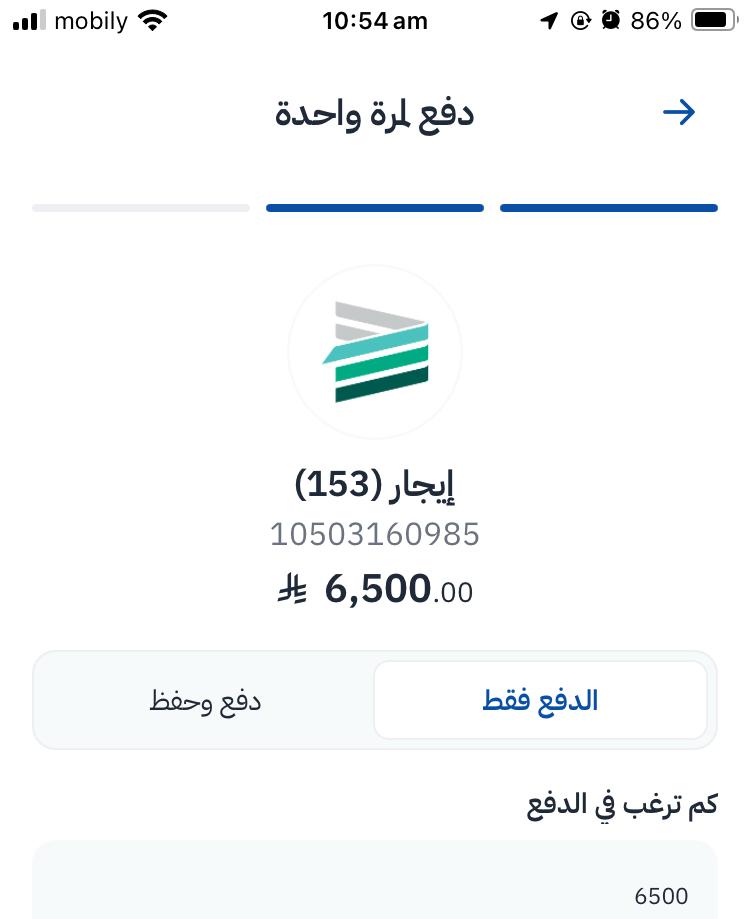
Task: Tap the gray unfinished progress step bar
Action: (x=141, y=208)
